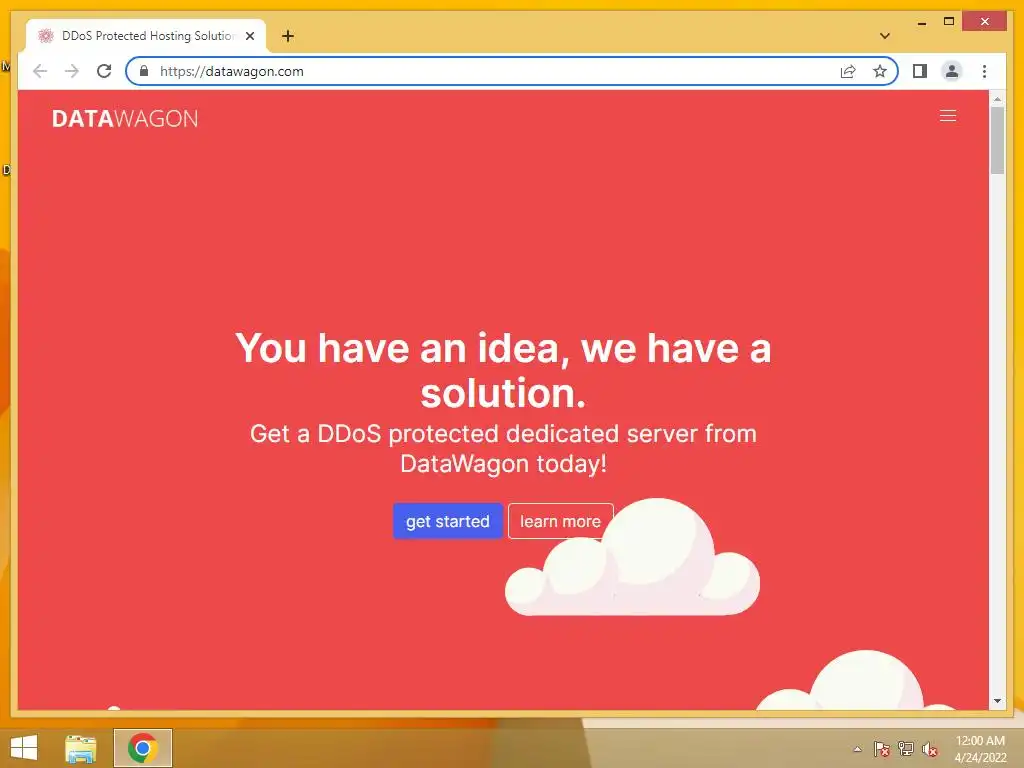Click the learn more button

pos(560,521)
